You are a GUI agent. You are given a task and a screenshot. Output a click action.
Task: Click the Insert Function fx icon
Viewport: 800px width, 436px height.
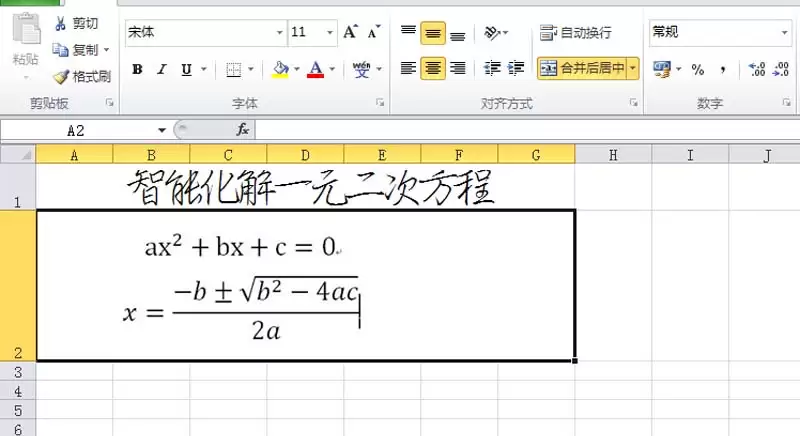click(x=242, y=130)
